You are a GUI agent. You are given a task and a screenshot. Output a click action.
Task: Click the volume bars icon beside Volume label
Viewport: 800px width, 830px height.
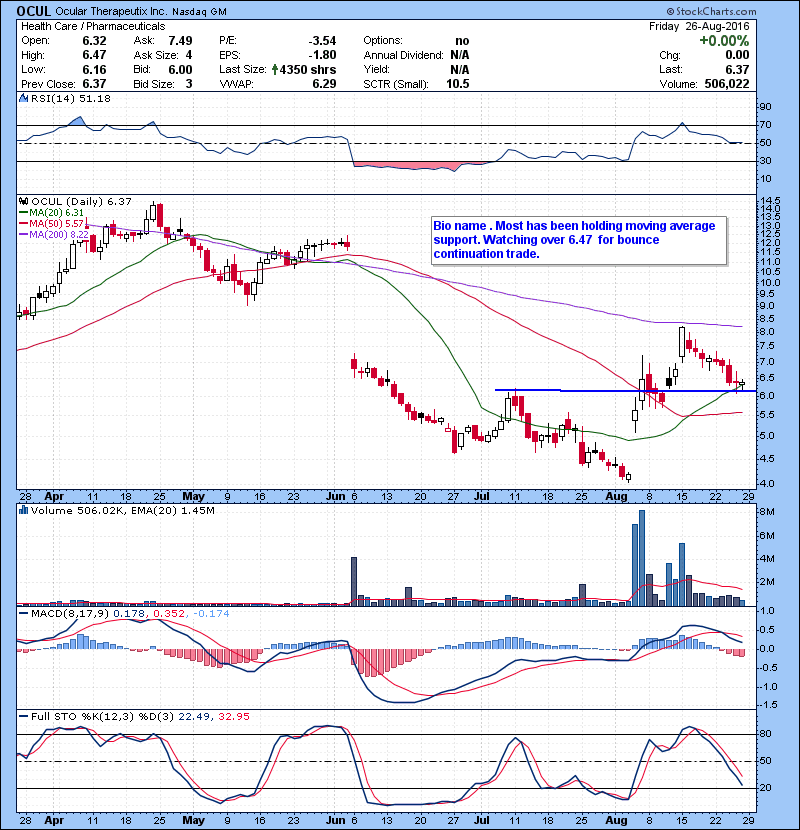(23, 510)
